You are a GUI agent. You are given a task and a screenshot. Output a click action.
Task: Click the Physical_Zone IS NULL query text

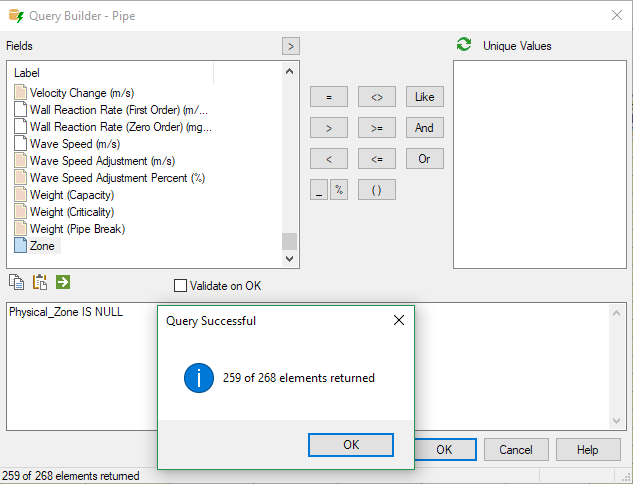pyautogui.click(x=66, y=312)
